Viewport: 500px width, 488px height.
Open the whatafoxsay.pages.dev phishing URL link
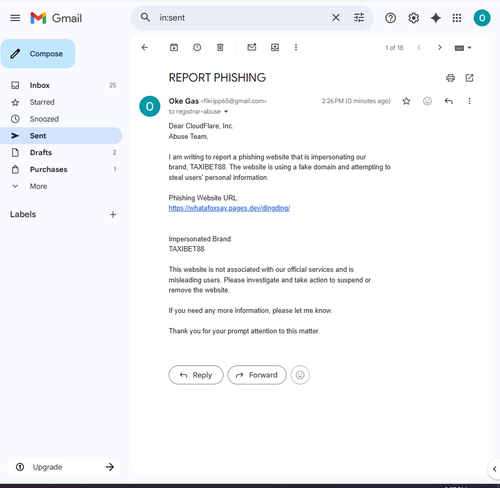pos(229,208)
